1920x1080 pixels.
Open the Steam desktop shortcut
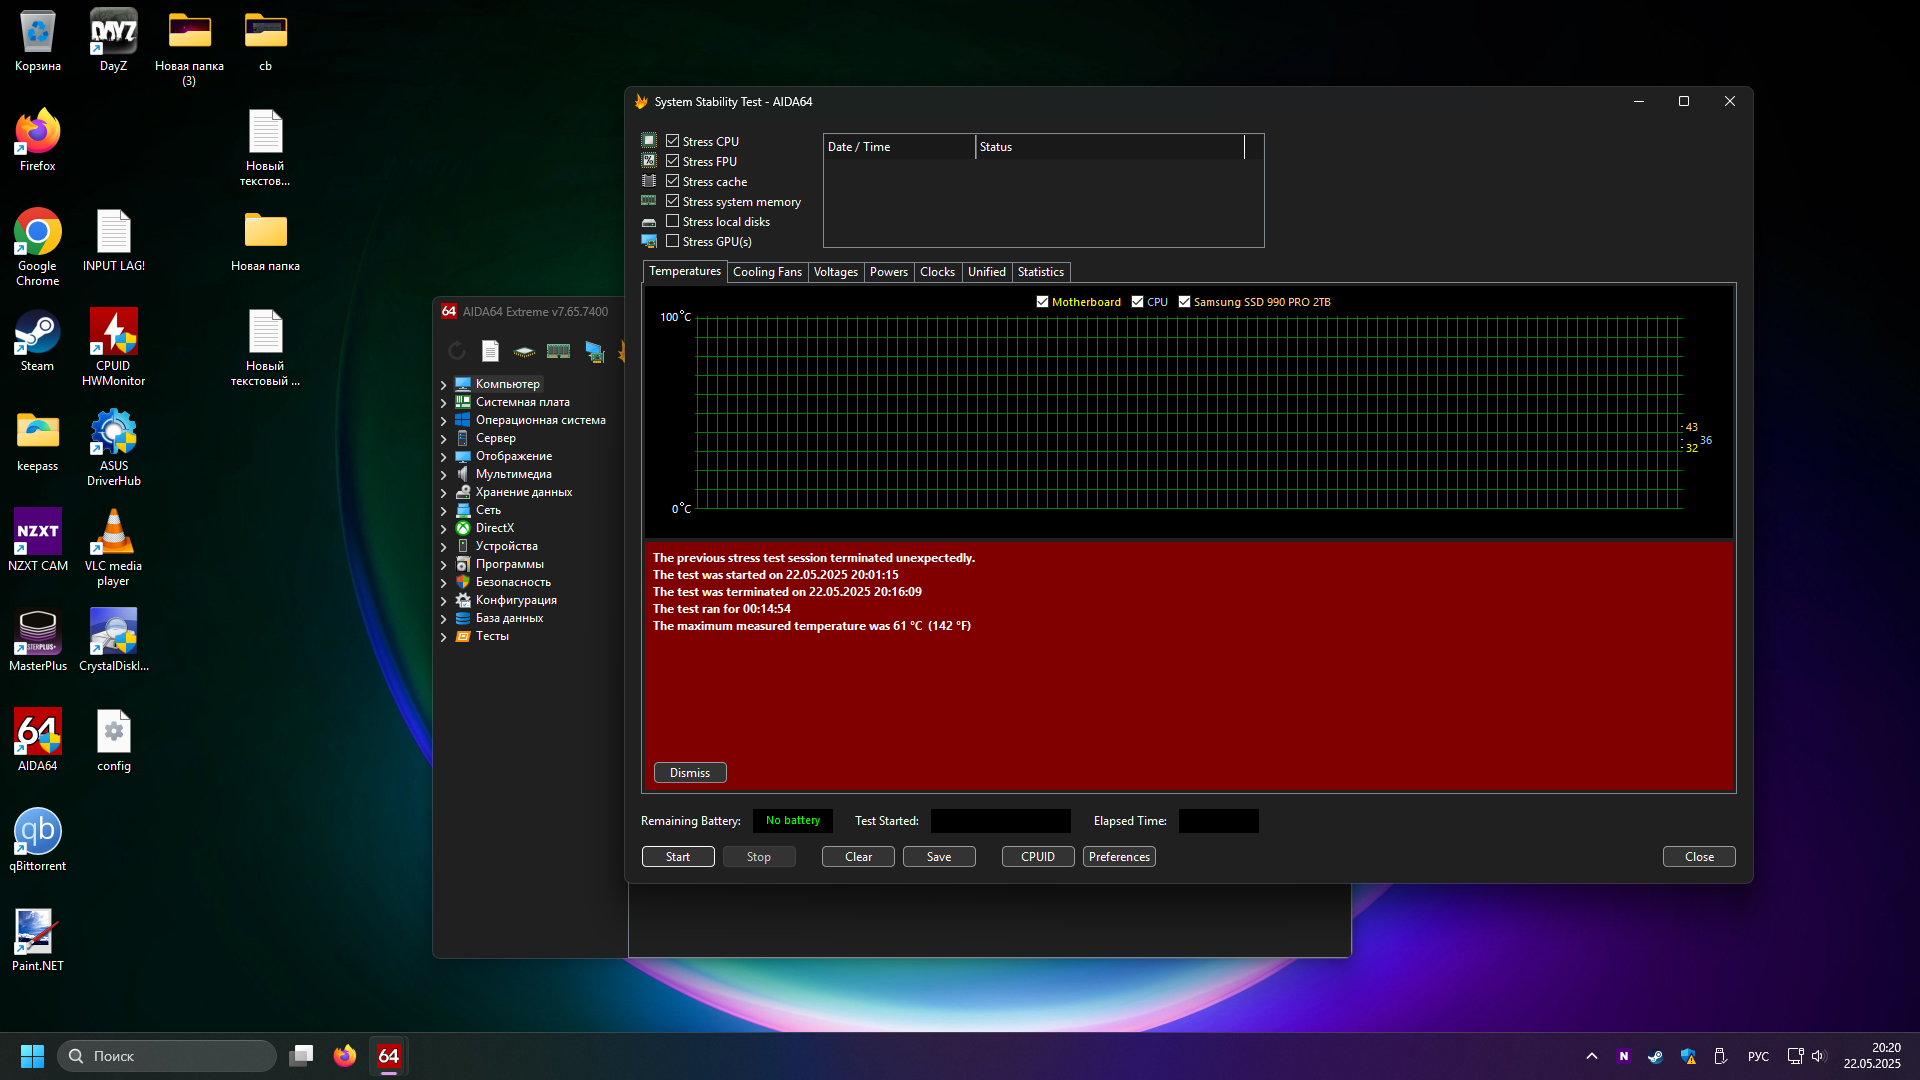click(37, 340)
